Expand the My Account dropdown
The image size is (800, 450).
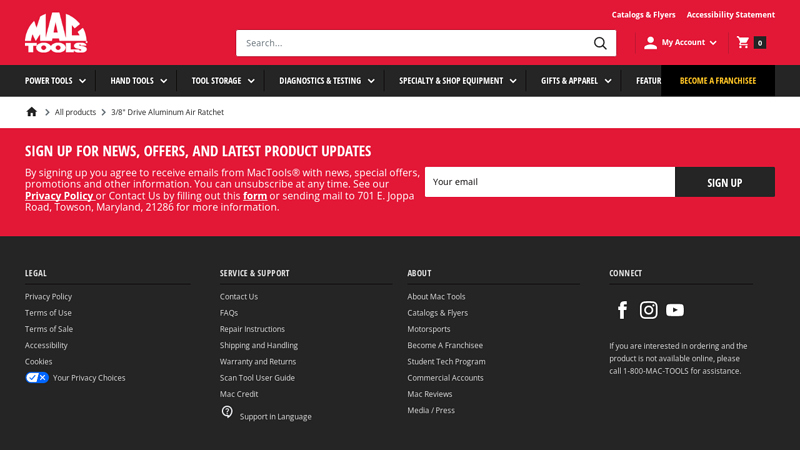[x=681, y=42]
